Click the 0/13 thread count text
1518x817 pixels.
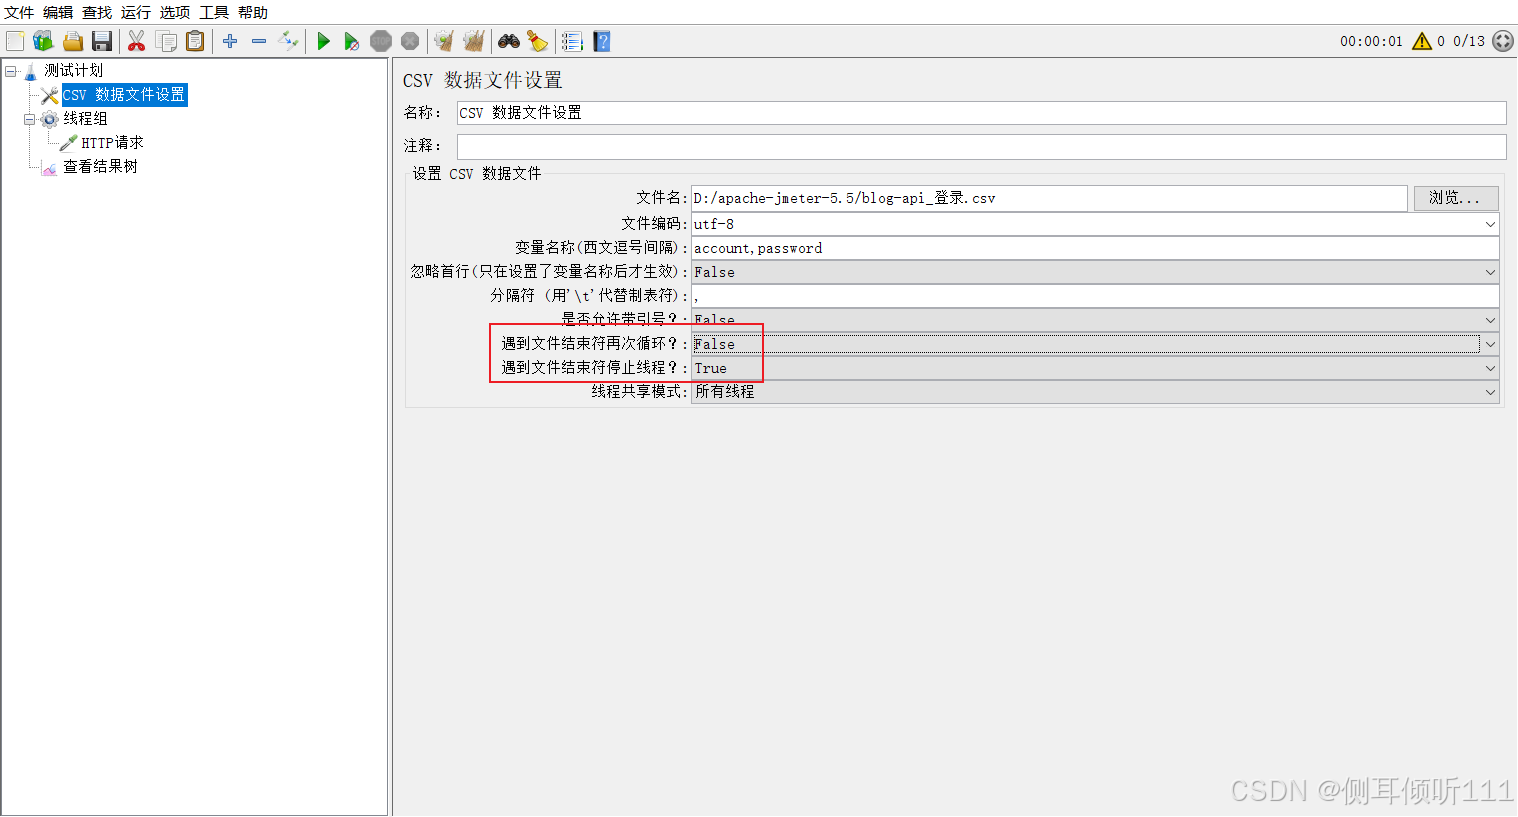(1468, 41)
